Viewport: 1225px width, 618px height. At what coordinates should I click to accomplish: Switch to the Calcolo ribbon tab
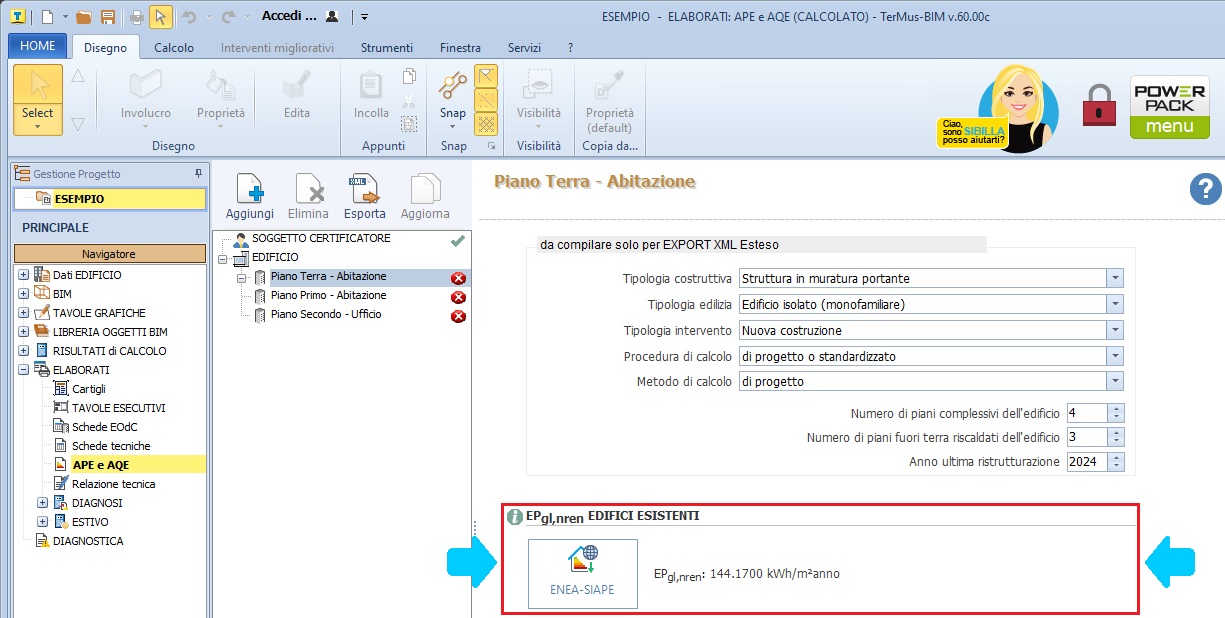174,48
